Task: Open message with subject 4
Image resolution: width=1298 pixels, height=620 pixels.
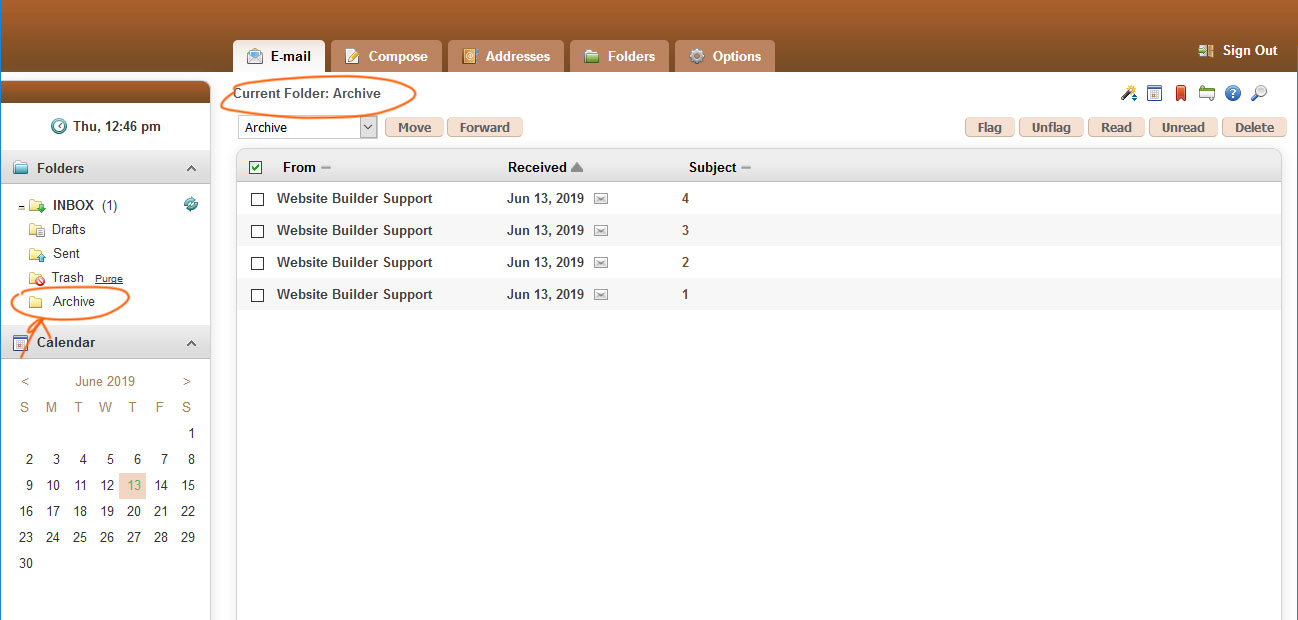Action: coord(685,199)
